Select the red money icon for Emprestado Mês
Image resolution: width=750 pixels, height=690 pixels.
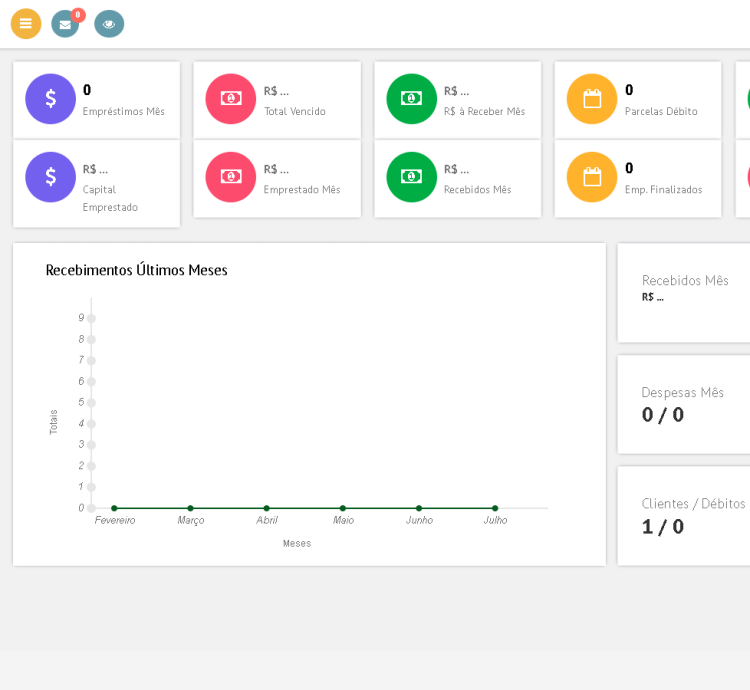click(231, 177)
